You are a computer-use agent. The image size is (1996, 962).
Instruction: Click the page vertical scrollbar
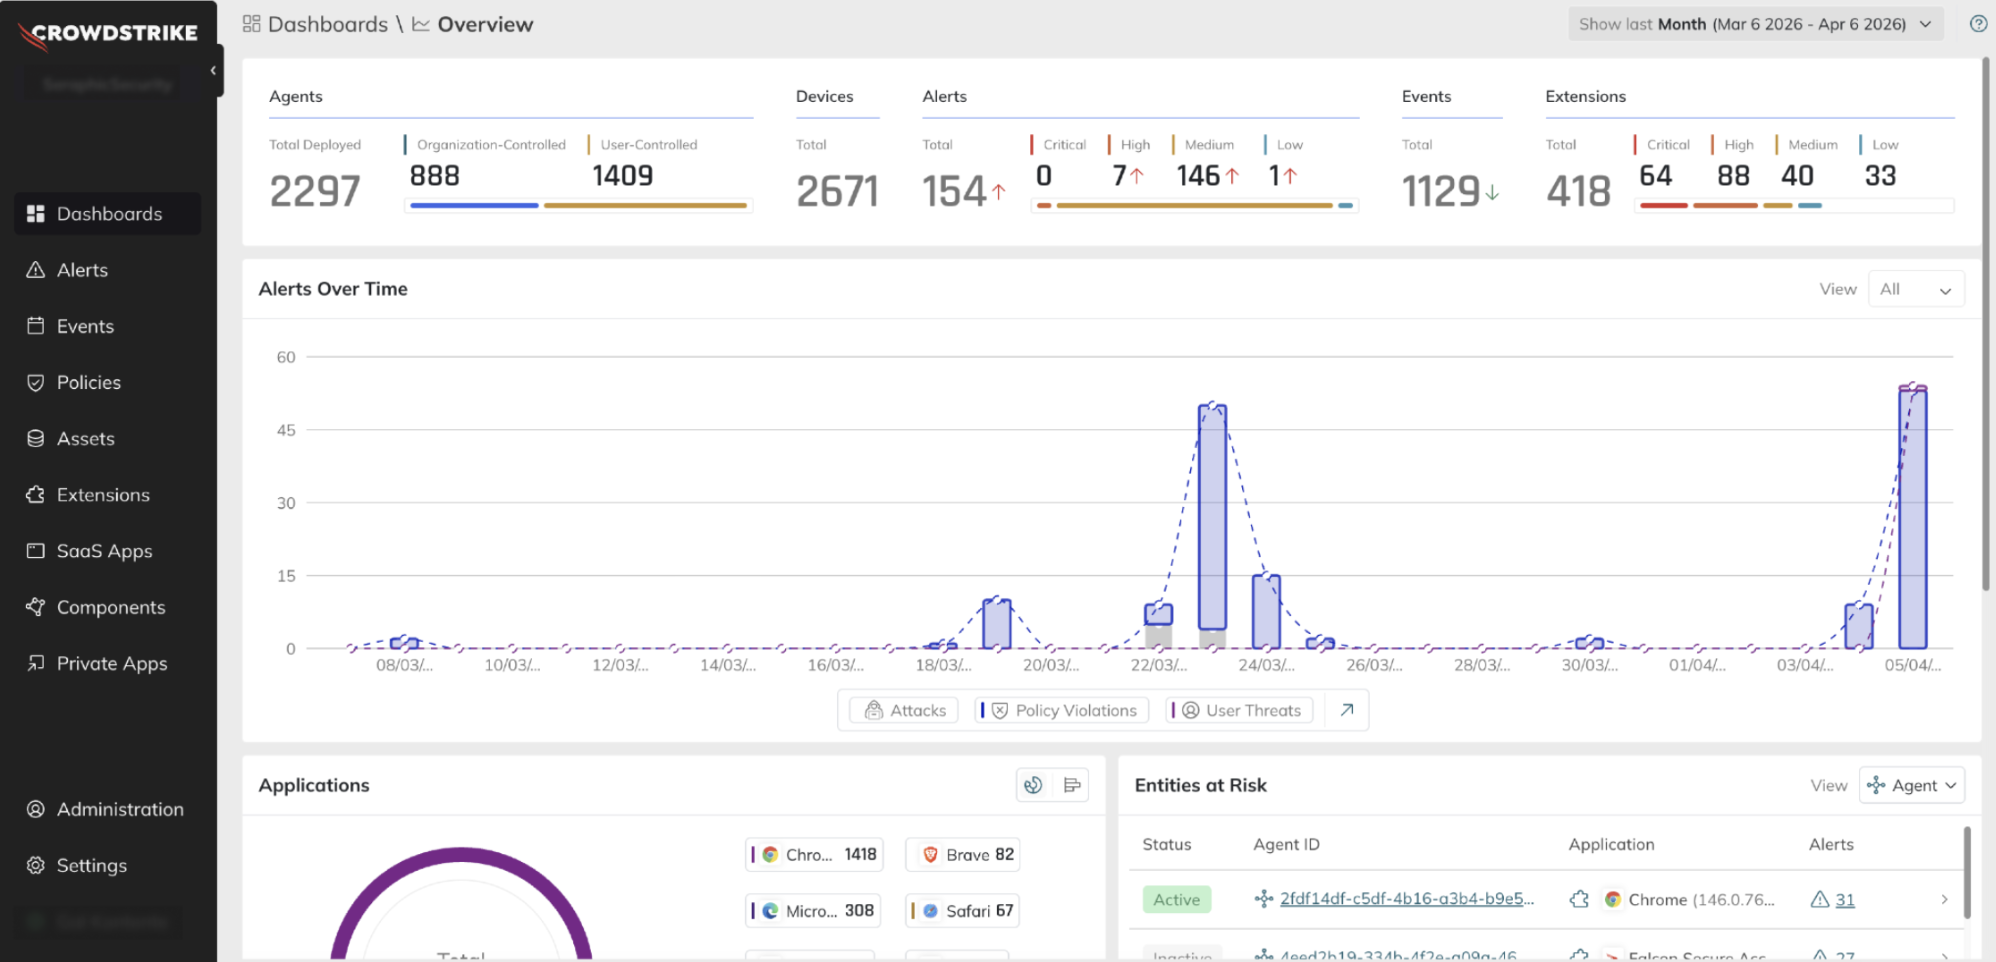pyautogui.click(x=1986, y=325)
